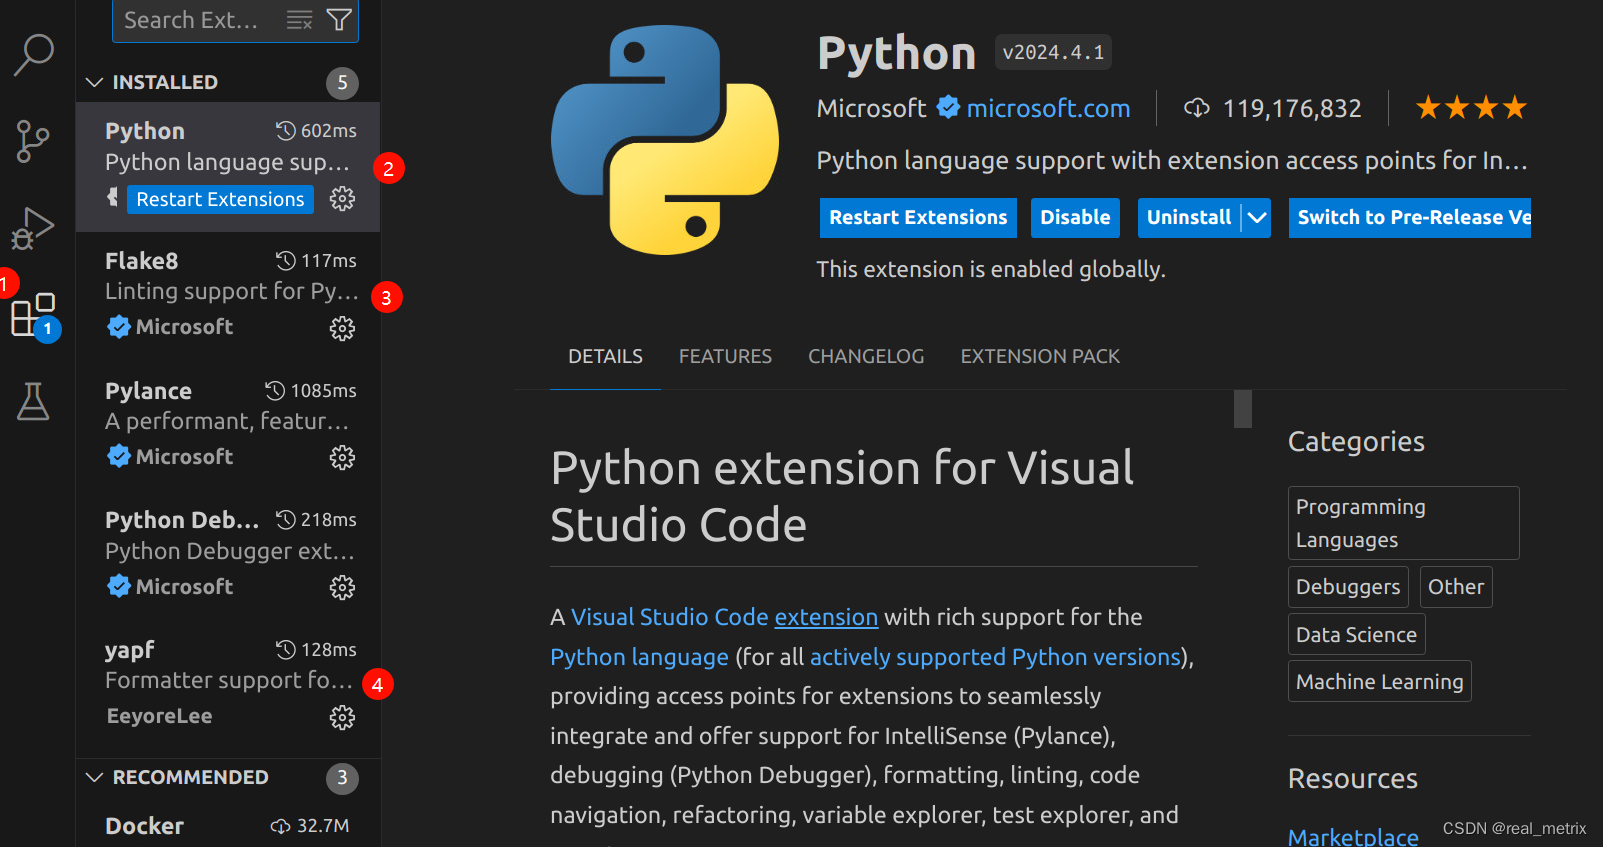Click the EeyoreLee publisher name
1603x847 pixels.
coord(159,716)
